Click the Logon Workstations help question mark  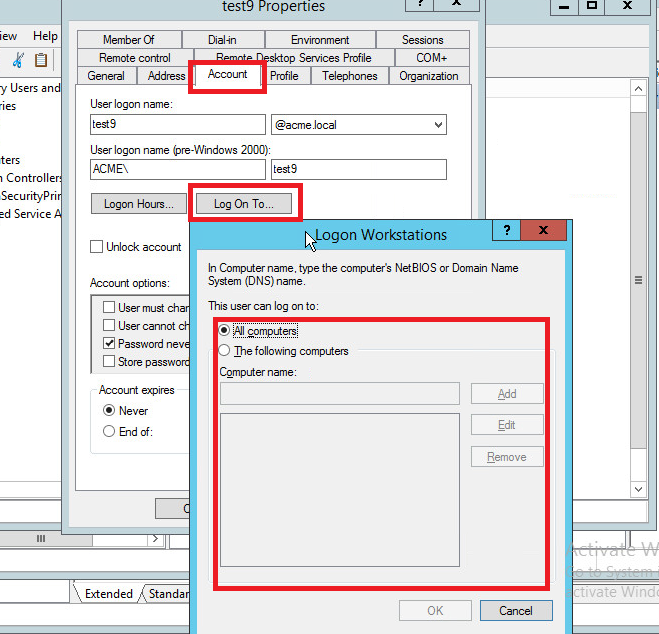click(x=506, y=230)
